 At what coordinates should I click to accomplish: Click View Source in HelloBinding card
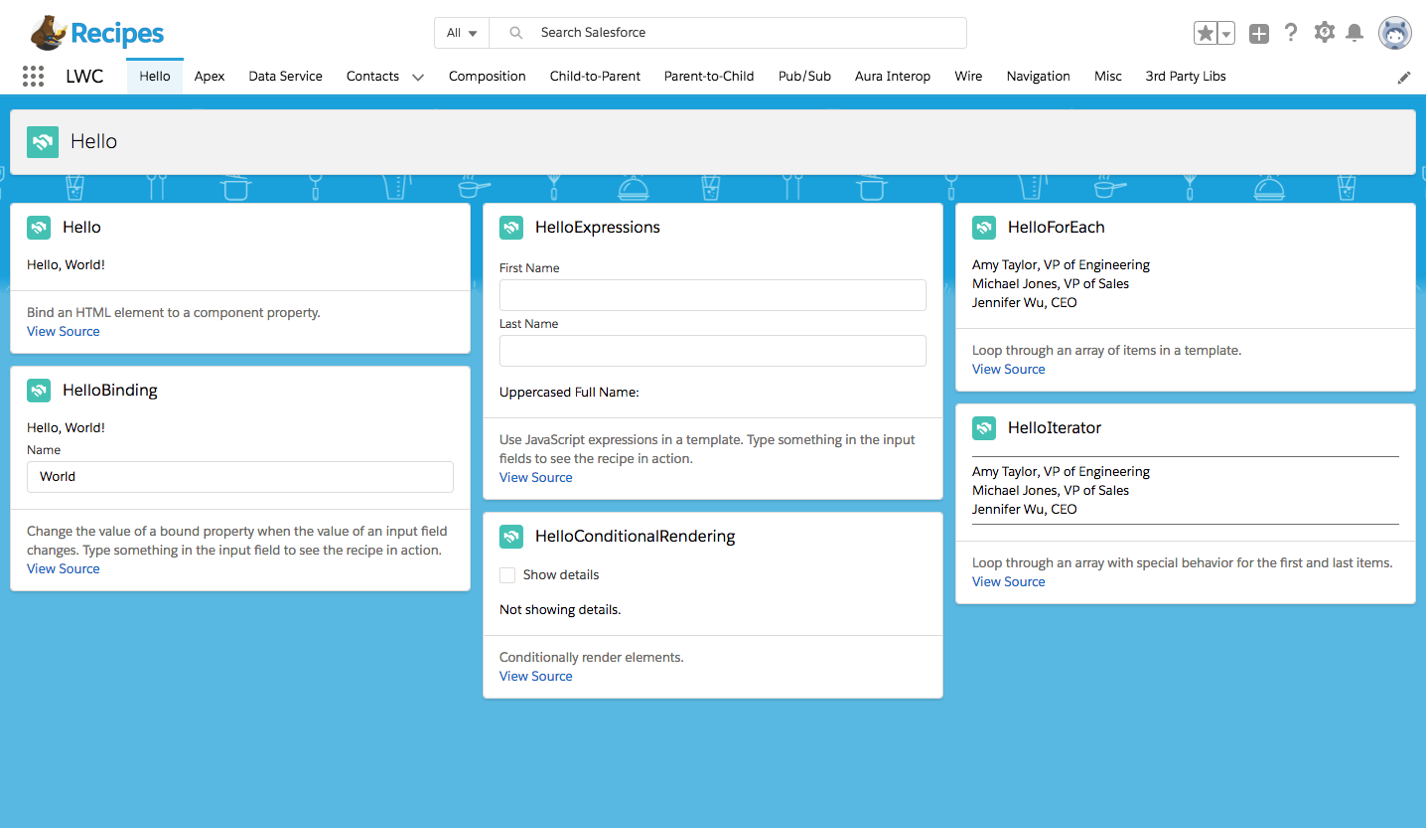(x=63, y=568)
